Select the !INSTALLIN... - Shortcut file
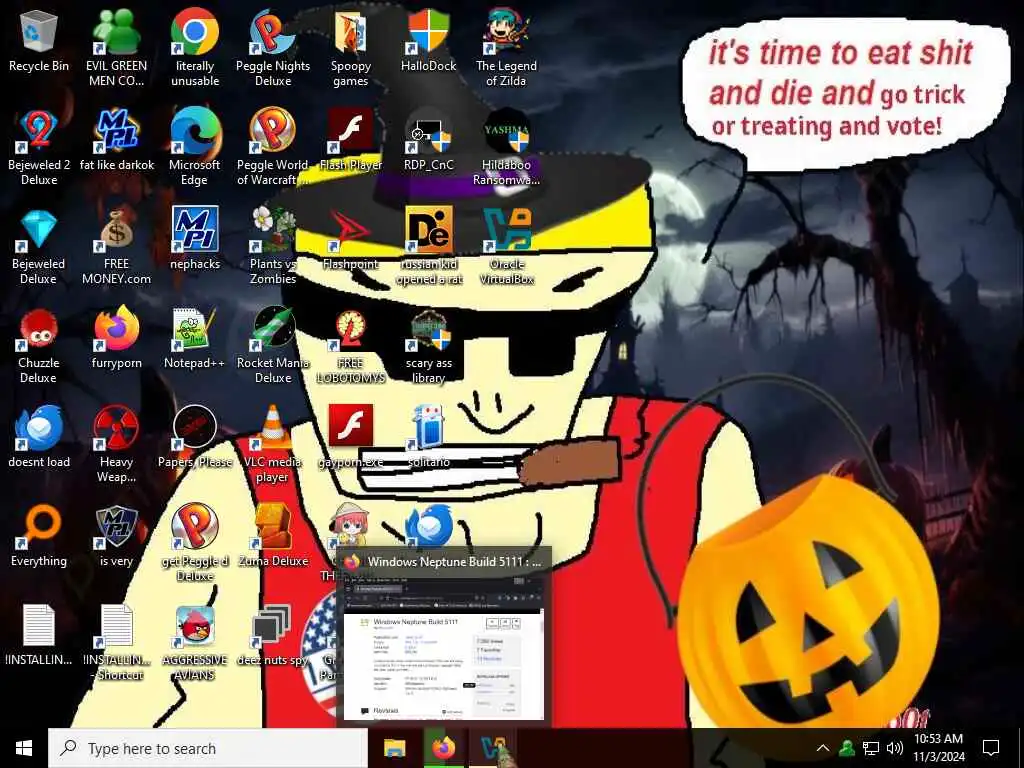1024x768 pixels. (x=116, y=626)
